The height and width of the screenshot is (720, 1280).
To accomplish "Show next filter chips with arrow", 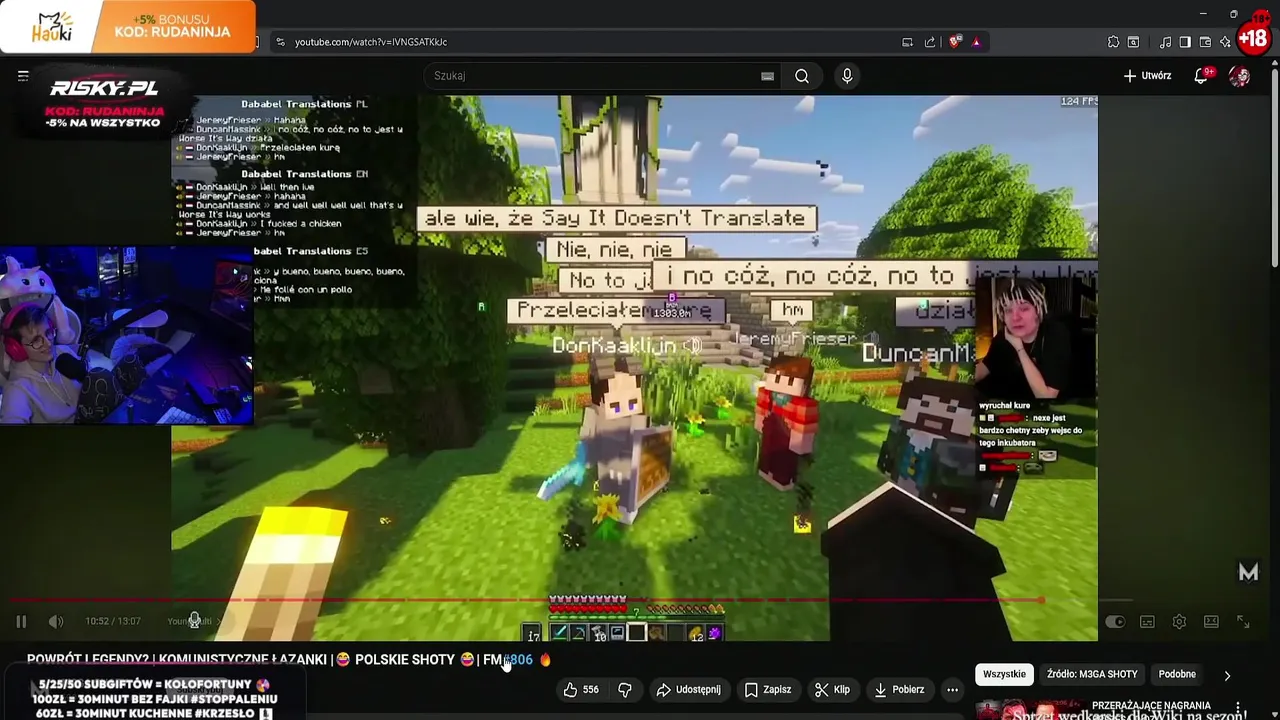I will [1227, 675].
